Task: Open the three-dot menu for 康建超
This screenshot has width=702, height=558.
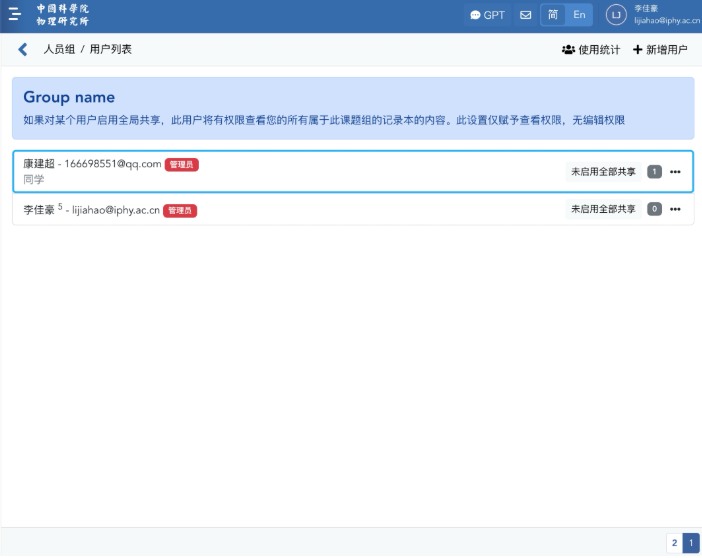Action: 675,172
